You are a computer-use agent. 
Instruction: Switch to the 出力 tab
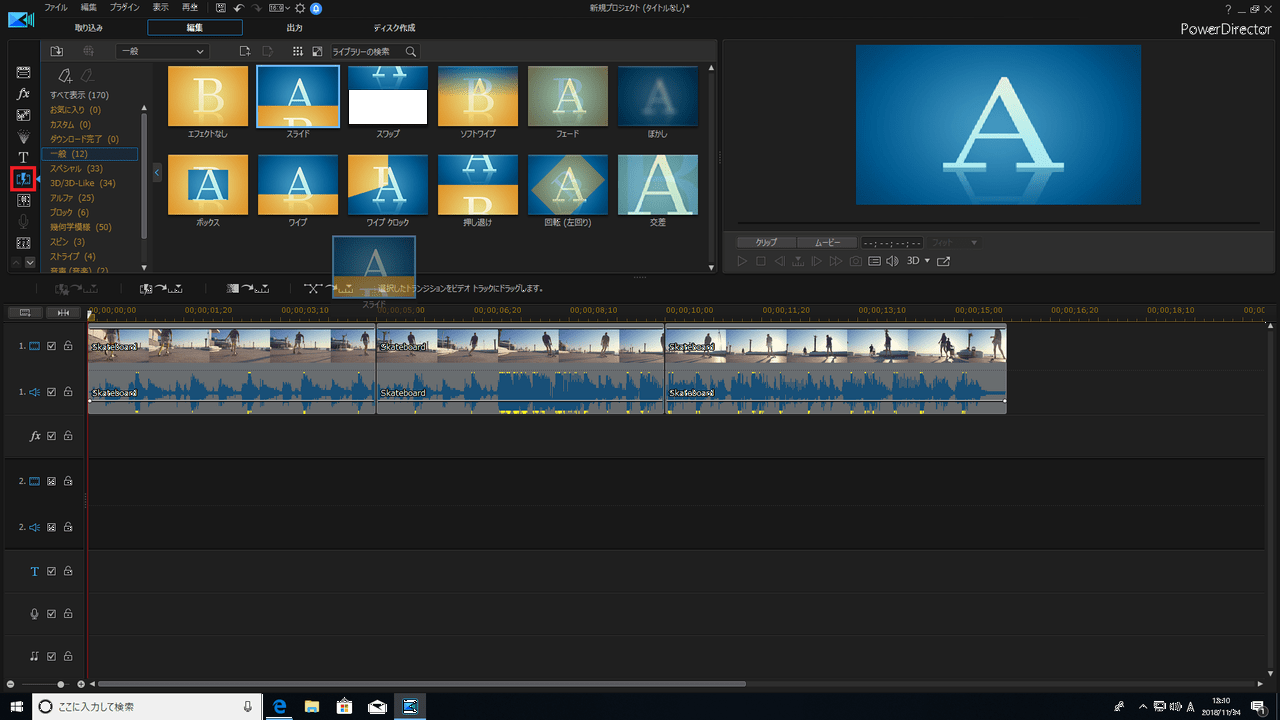tap(294, 28)
